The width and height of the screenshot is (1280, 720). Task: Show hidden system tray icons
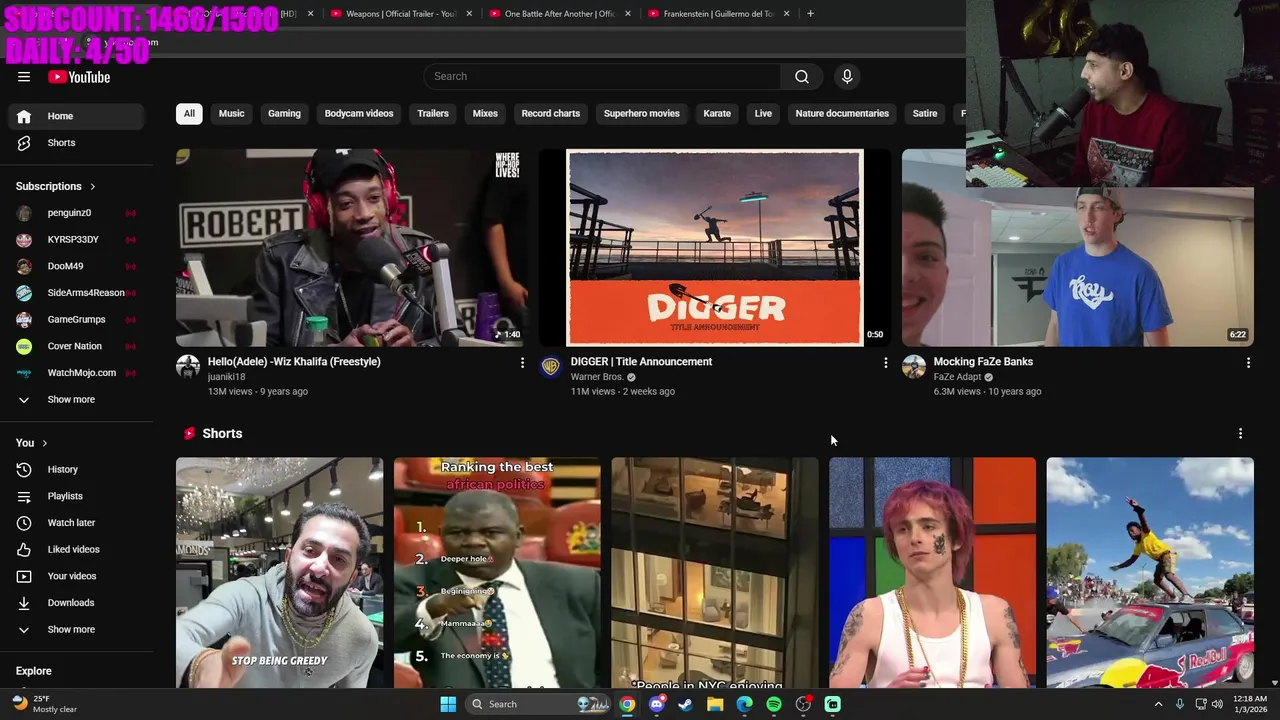(x=1158, y=704)
